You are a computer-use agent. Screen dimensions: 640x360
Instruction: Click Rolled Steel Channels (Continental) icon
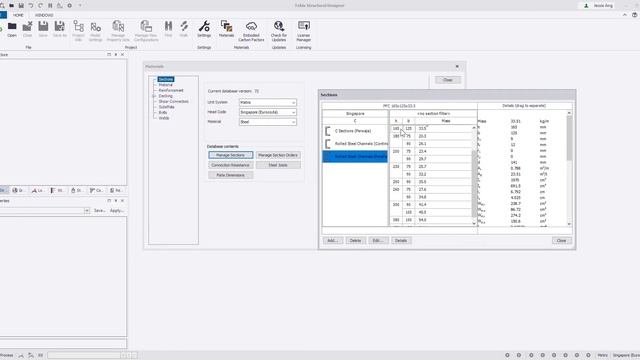coord(328,144)
